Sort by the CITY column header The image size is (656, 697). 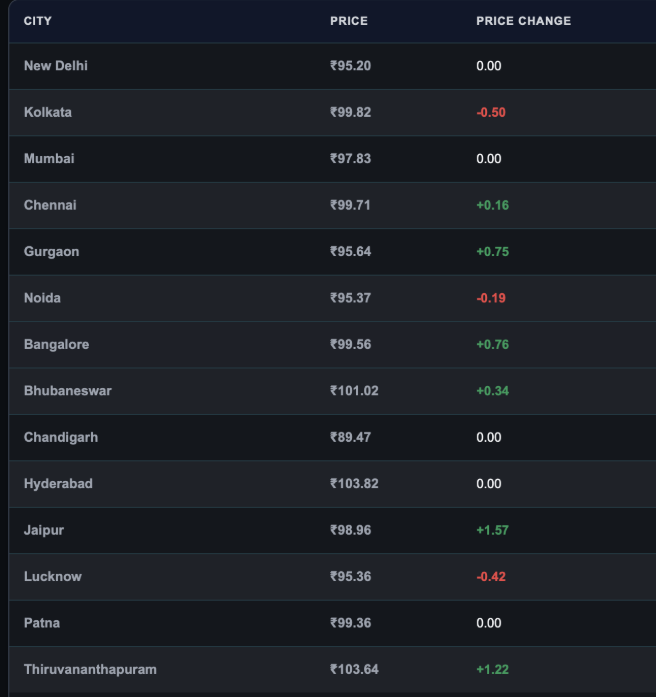(38, 21)
